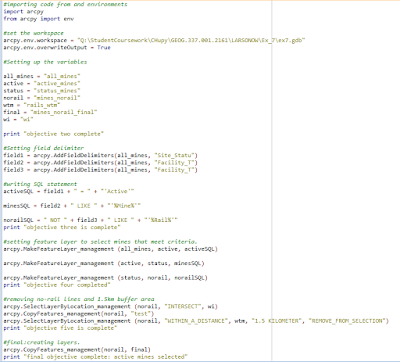Viewport: 400px width, 362px height.
Task: Click the print "objective five is complete" line
Action: coord(60,328)
